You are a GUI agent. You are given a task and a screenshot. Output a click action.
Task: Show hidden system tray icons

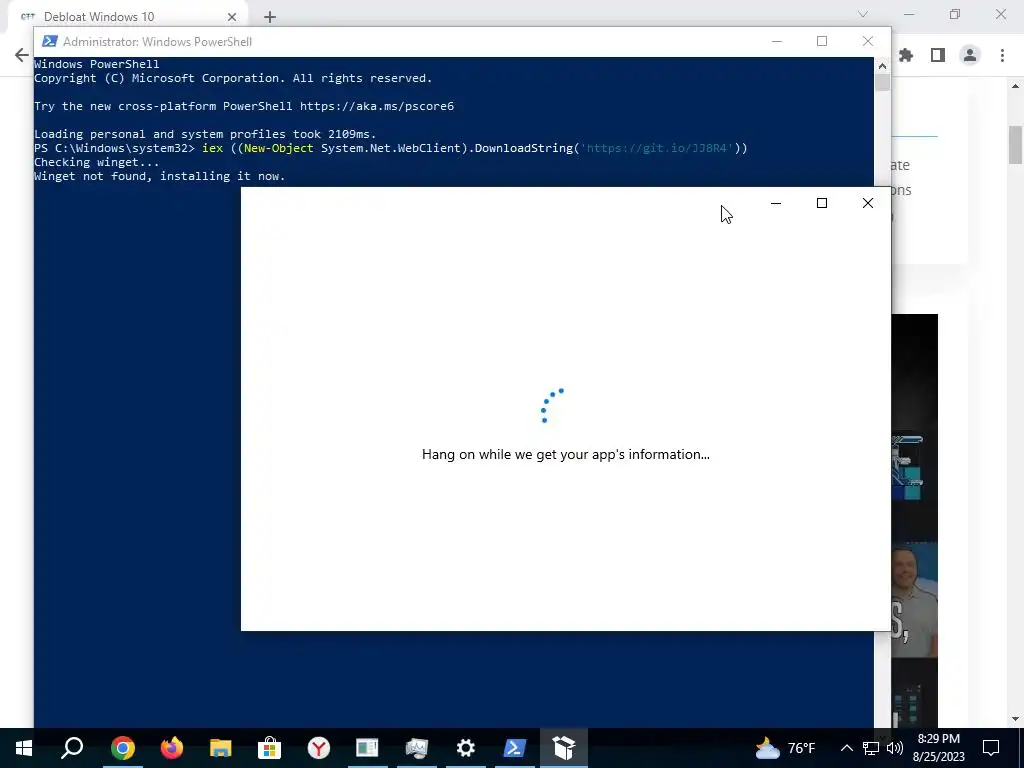point(846,748)
